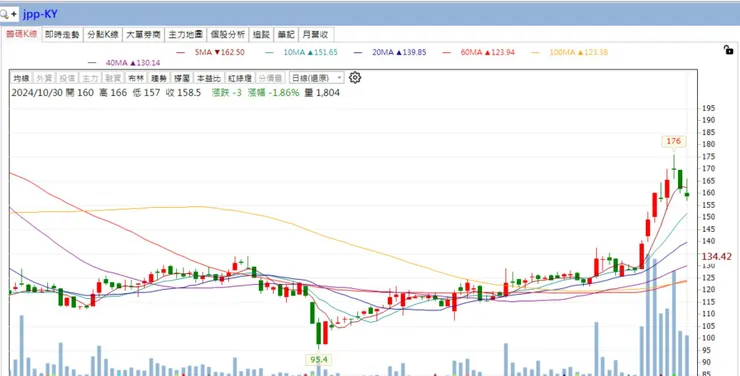Click the 10MA 151.65 legend entry
This screenshot has width=740, height=376.
[302, 52]
